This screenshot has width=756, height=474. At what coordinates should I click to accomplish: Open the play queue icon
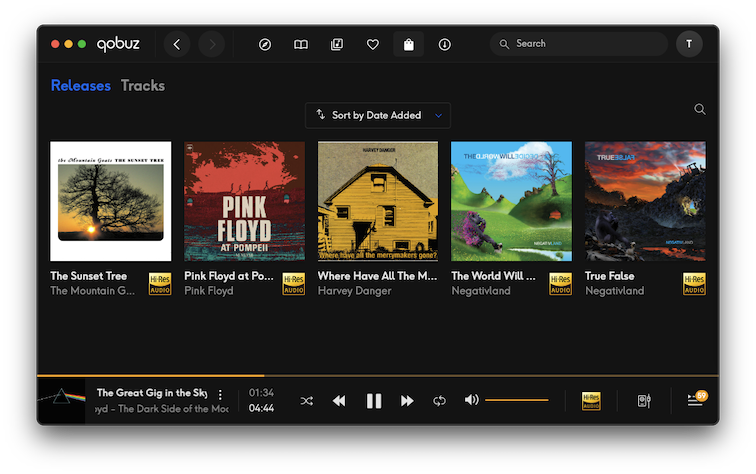coord(695,401)
